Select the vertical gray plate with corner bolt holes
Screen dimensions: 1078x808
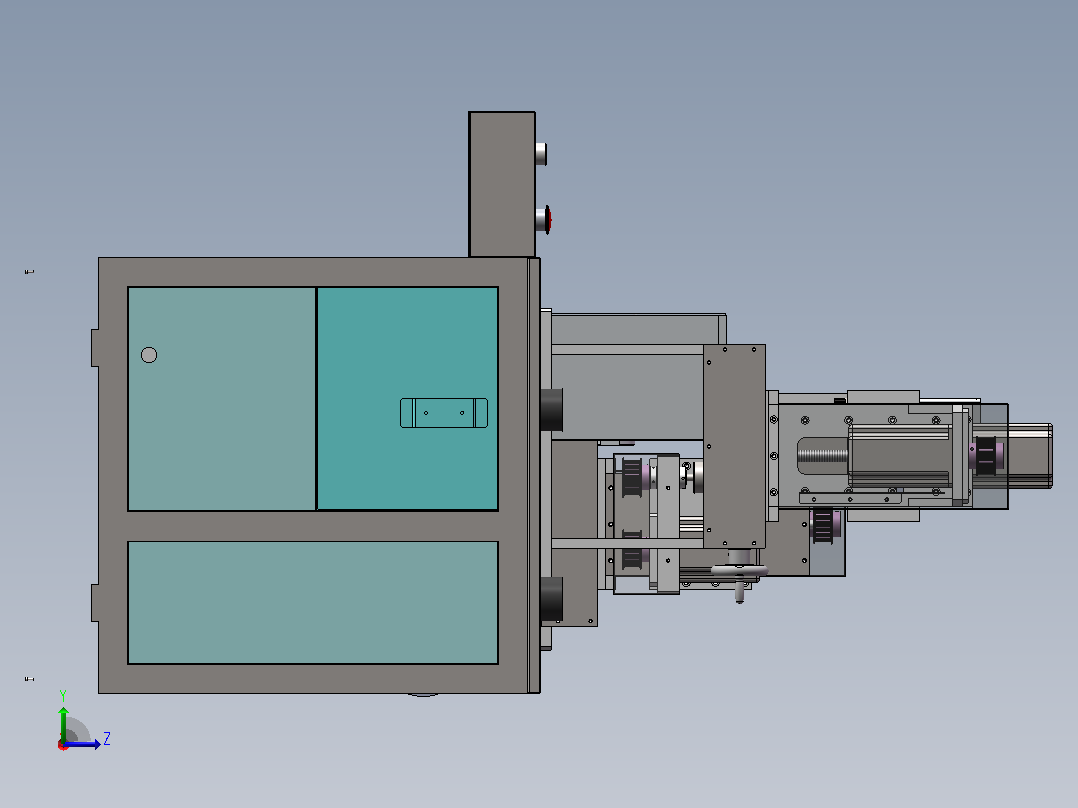(x=734, y=446)
